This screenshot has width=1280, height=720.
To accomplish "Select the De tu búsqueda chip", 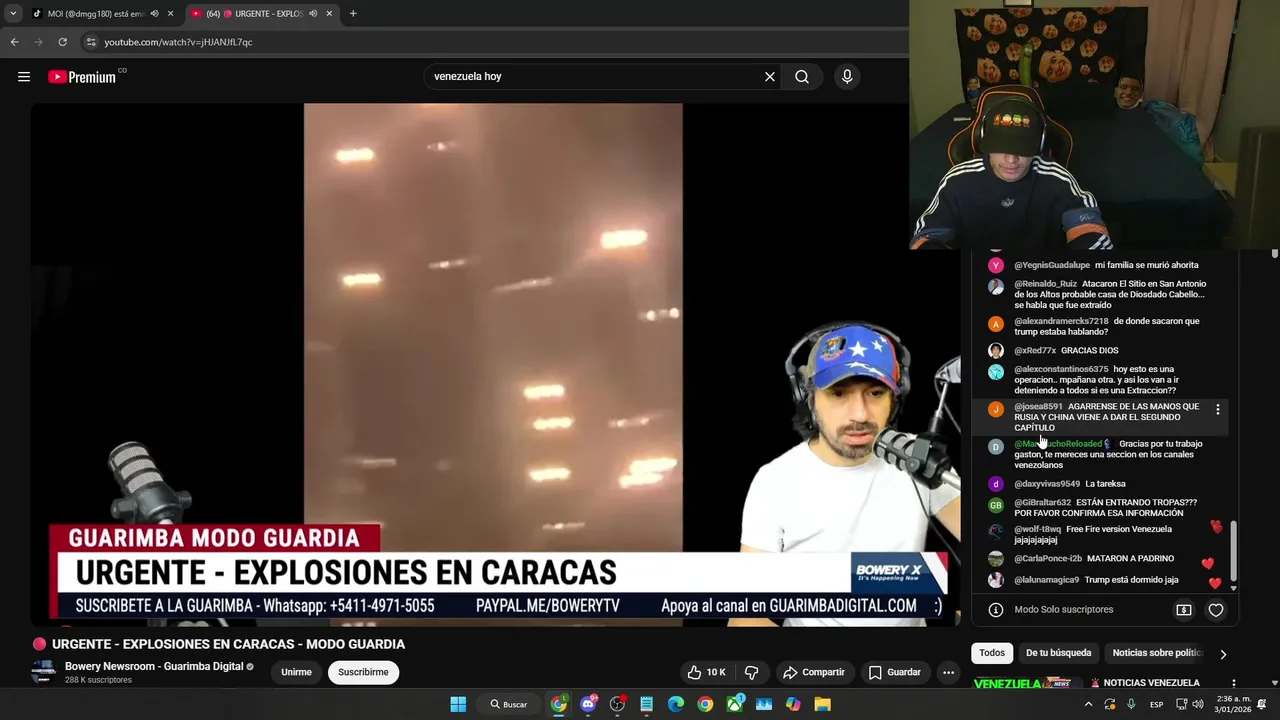I will pos(1058,653).
